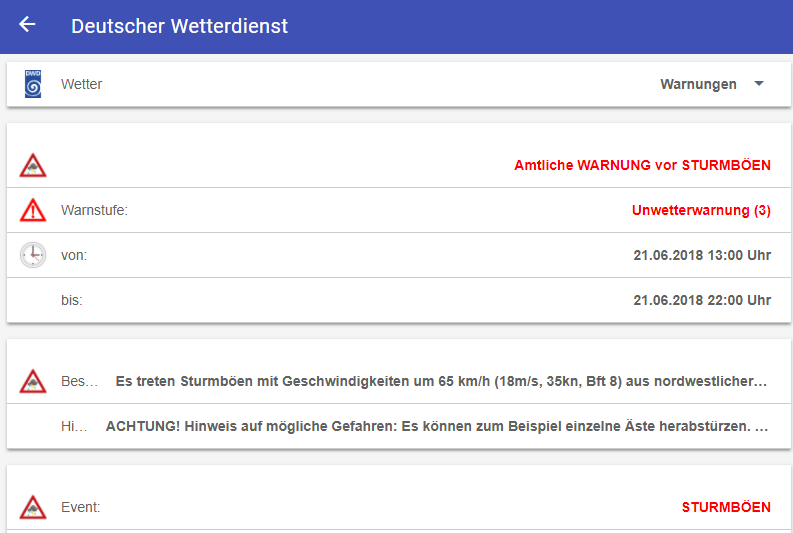Open the ACHTUNG! Hinweis danger text
The image size is (793, 533).
pos(437,426)
